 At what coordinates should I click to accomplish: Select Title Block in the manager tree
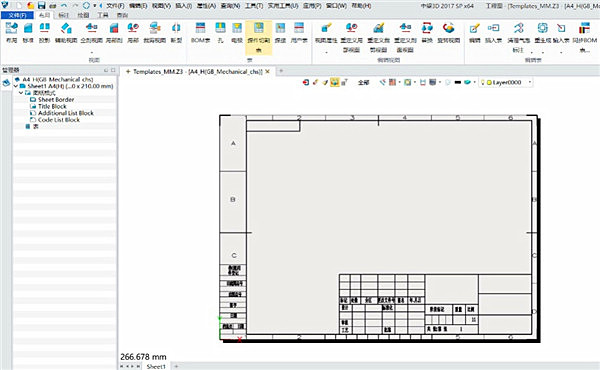pyautogui.click(x=52, y=106)
